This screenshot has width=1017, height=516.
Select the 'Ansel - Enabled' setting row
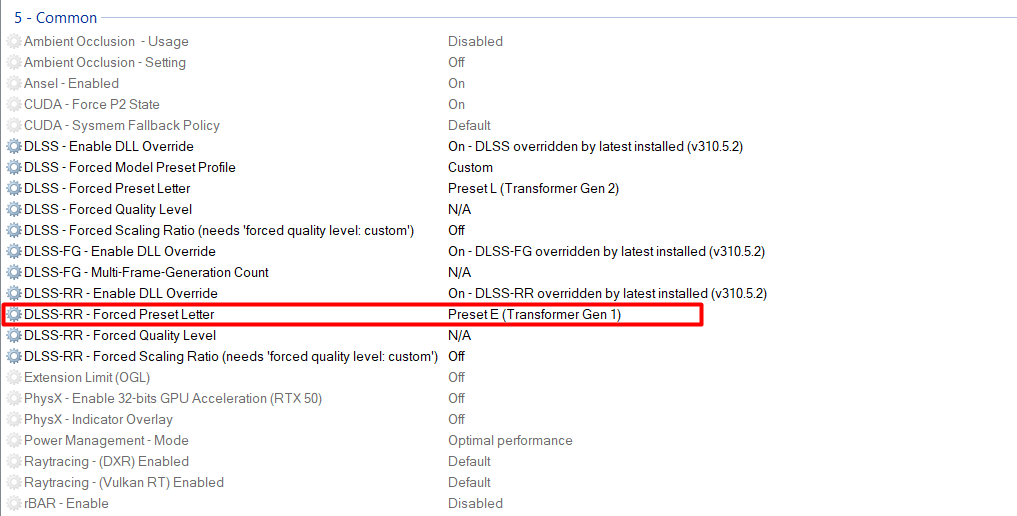click(71, 84)
